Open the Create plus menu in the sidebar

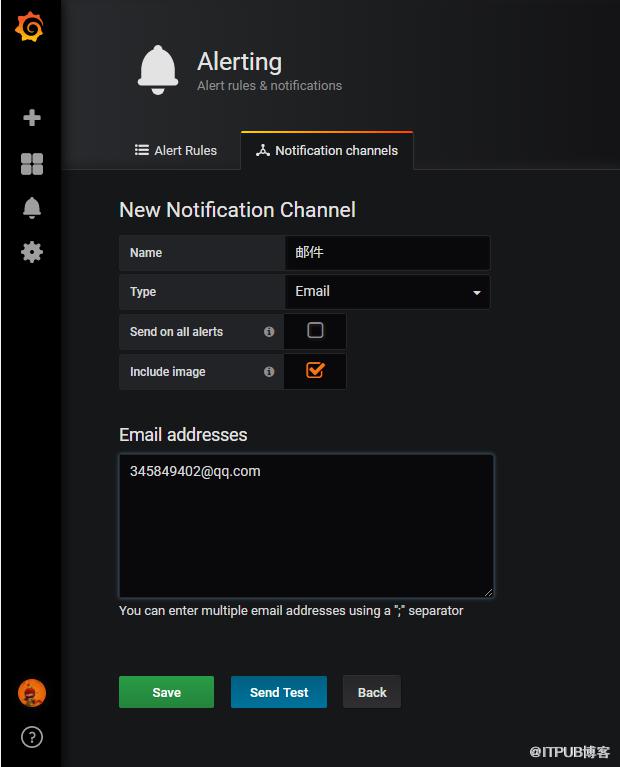coord(32,117)
